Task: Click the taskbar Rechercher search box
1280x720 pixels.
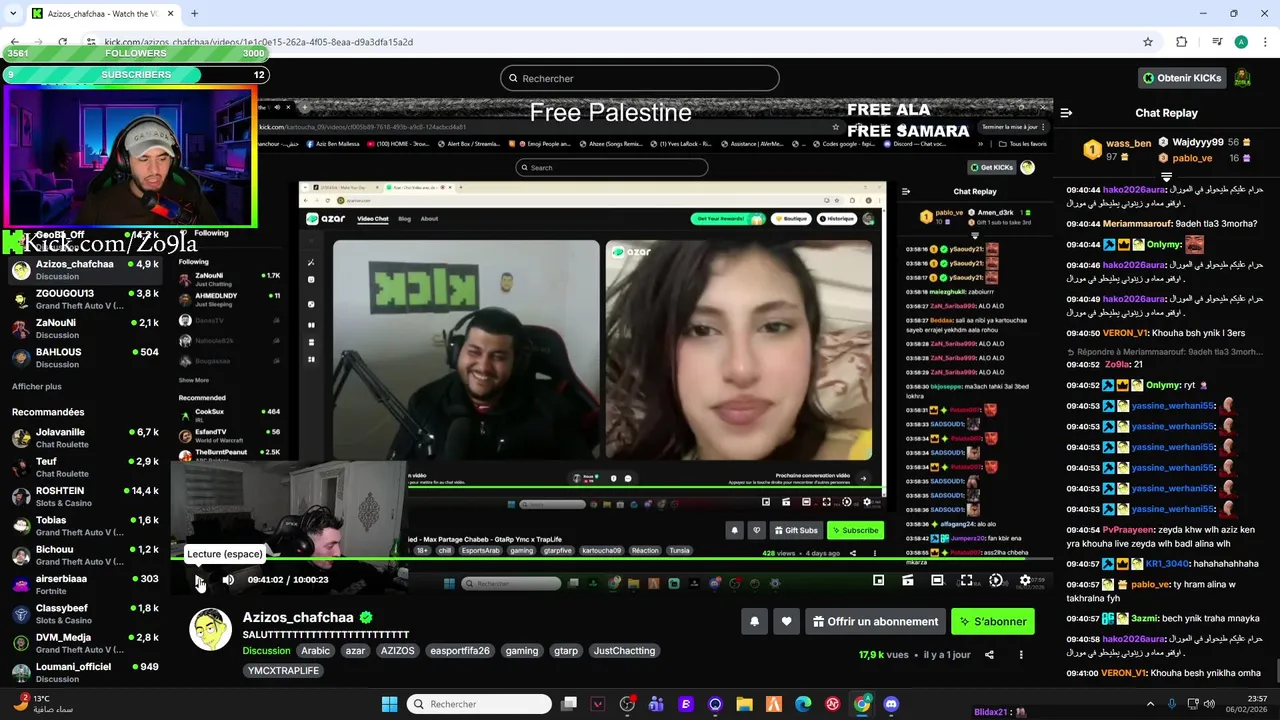Action: [480, 704]
